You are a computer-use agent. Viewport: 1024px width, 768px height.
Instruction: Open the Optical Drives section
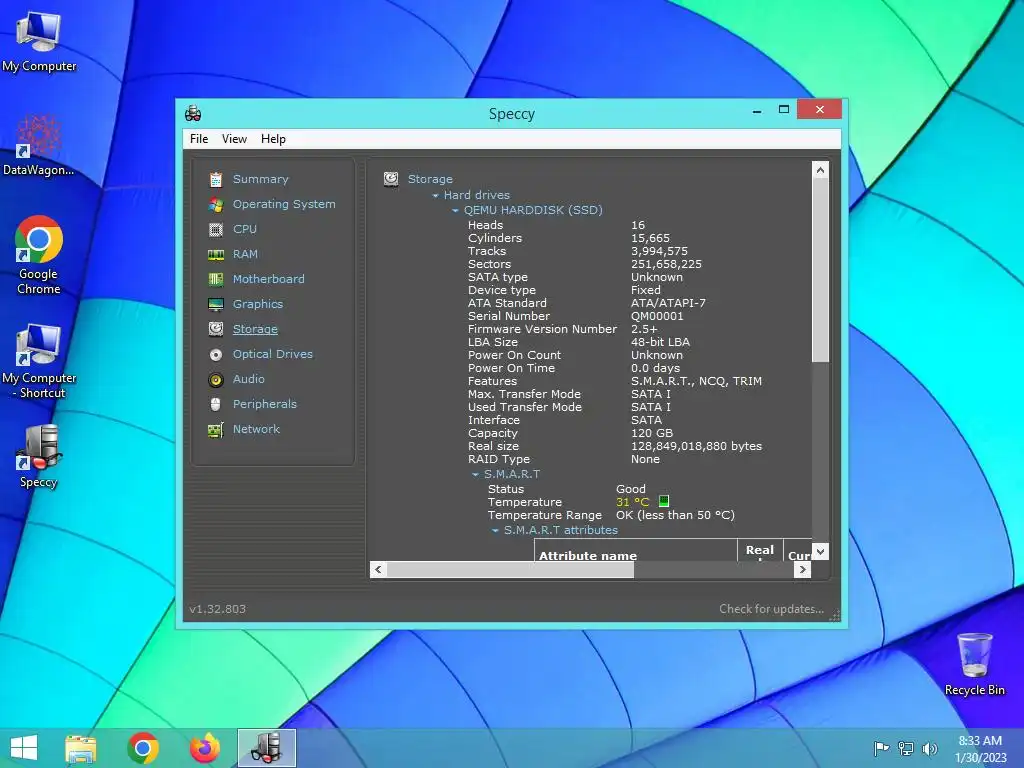[273, 354]
